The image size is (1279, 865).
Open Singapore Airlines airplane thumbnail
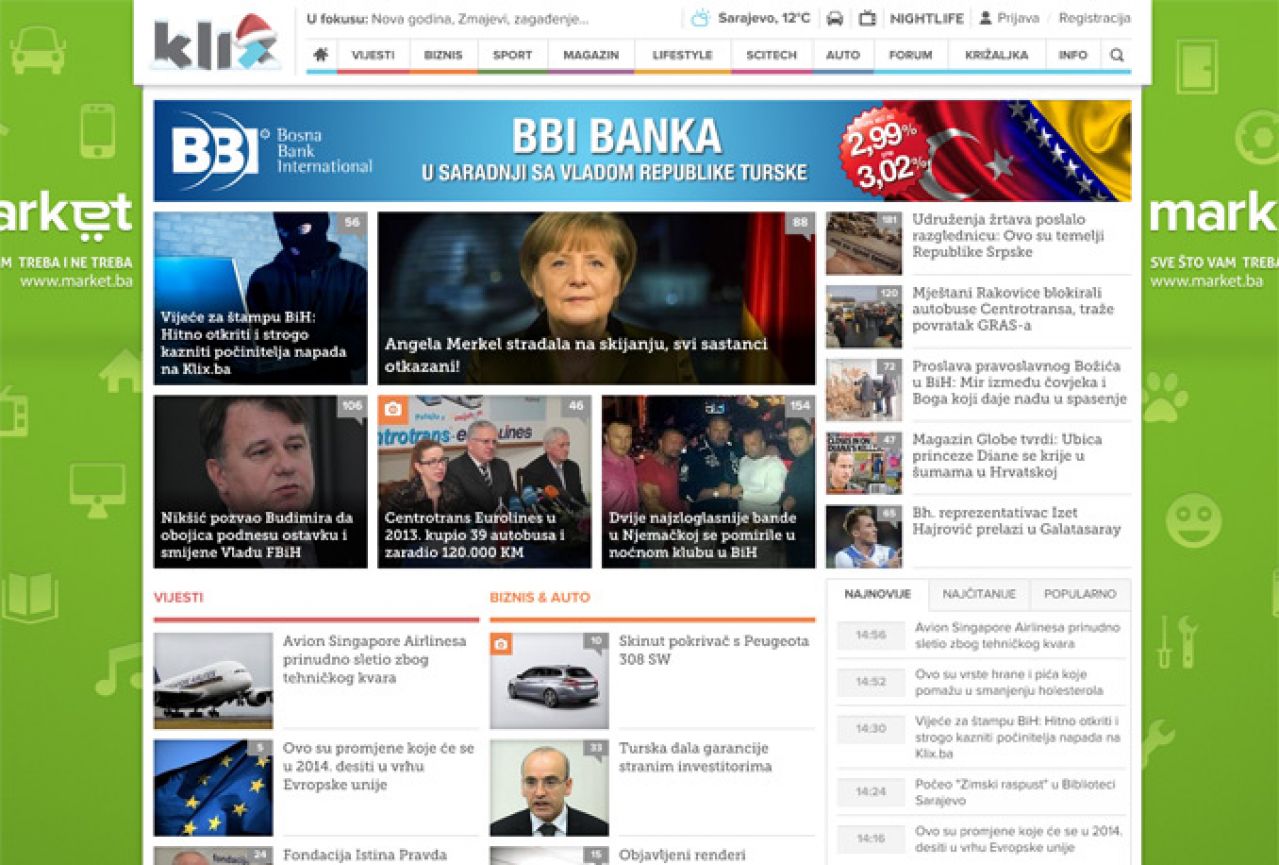coord(213,680)
